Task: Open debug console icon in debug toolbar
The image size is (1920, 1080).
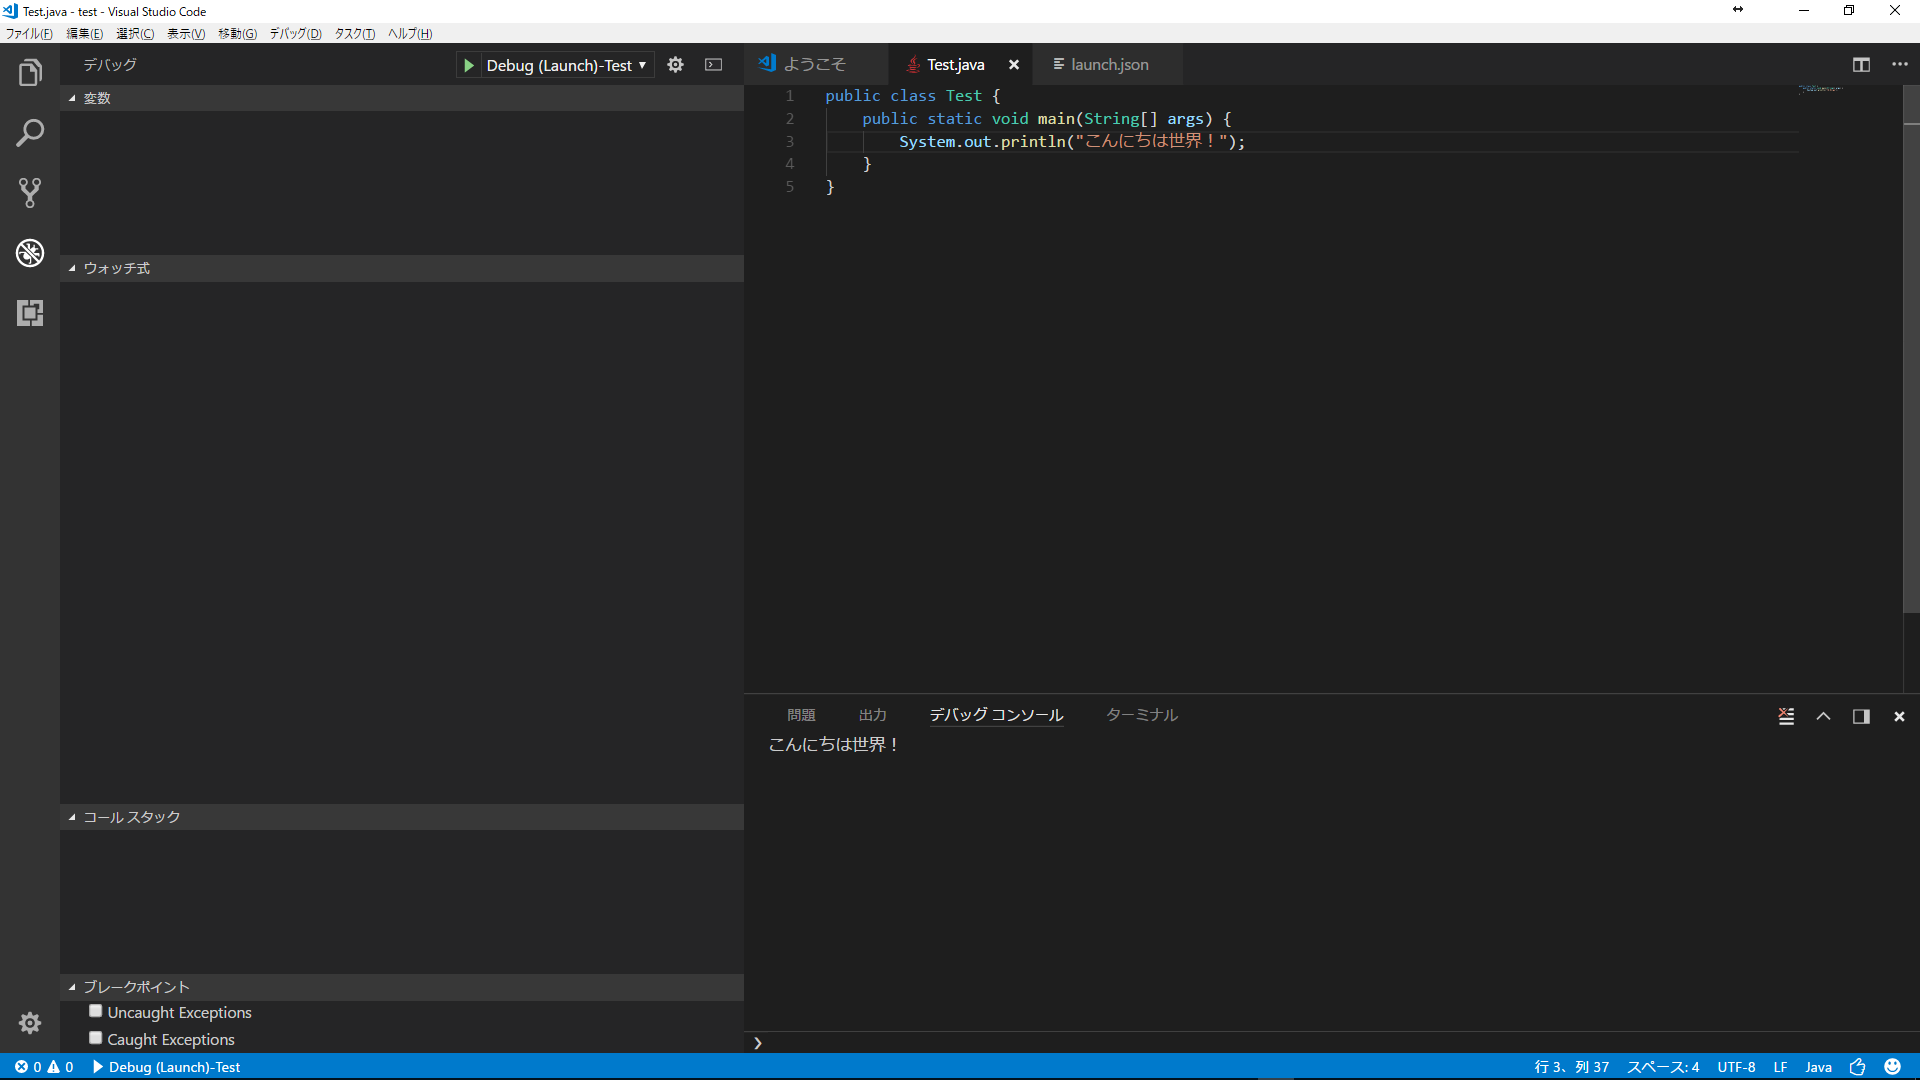Action: 713,65
